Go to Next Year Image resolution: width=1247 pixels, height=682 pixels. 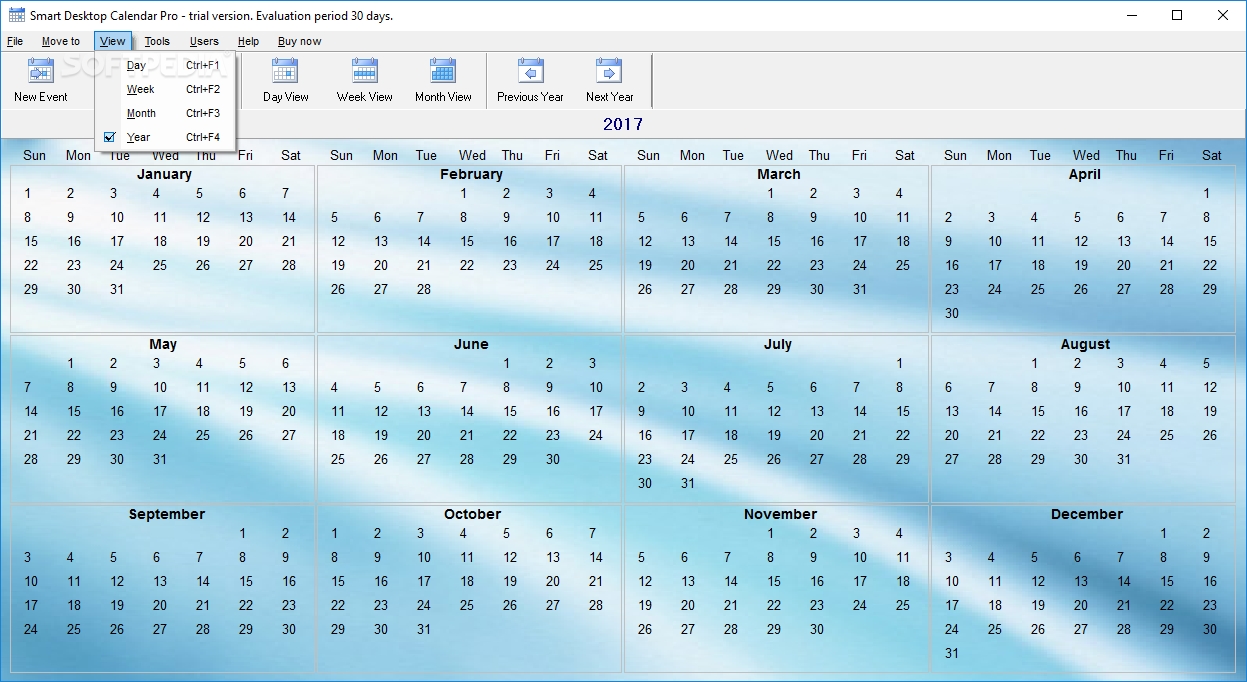(610, 81)
